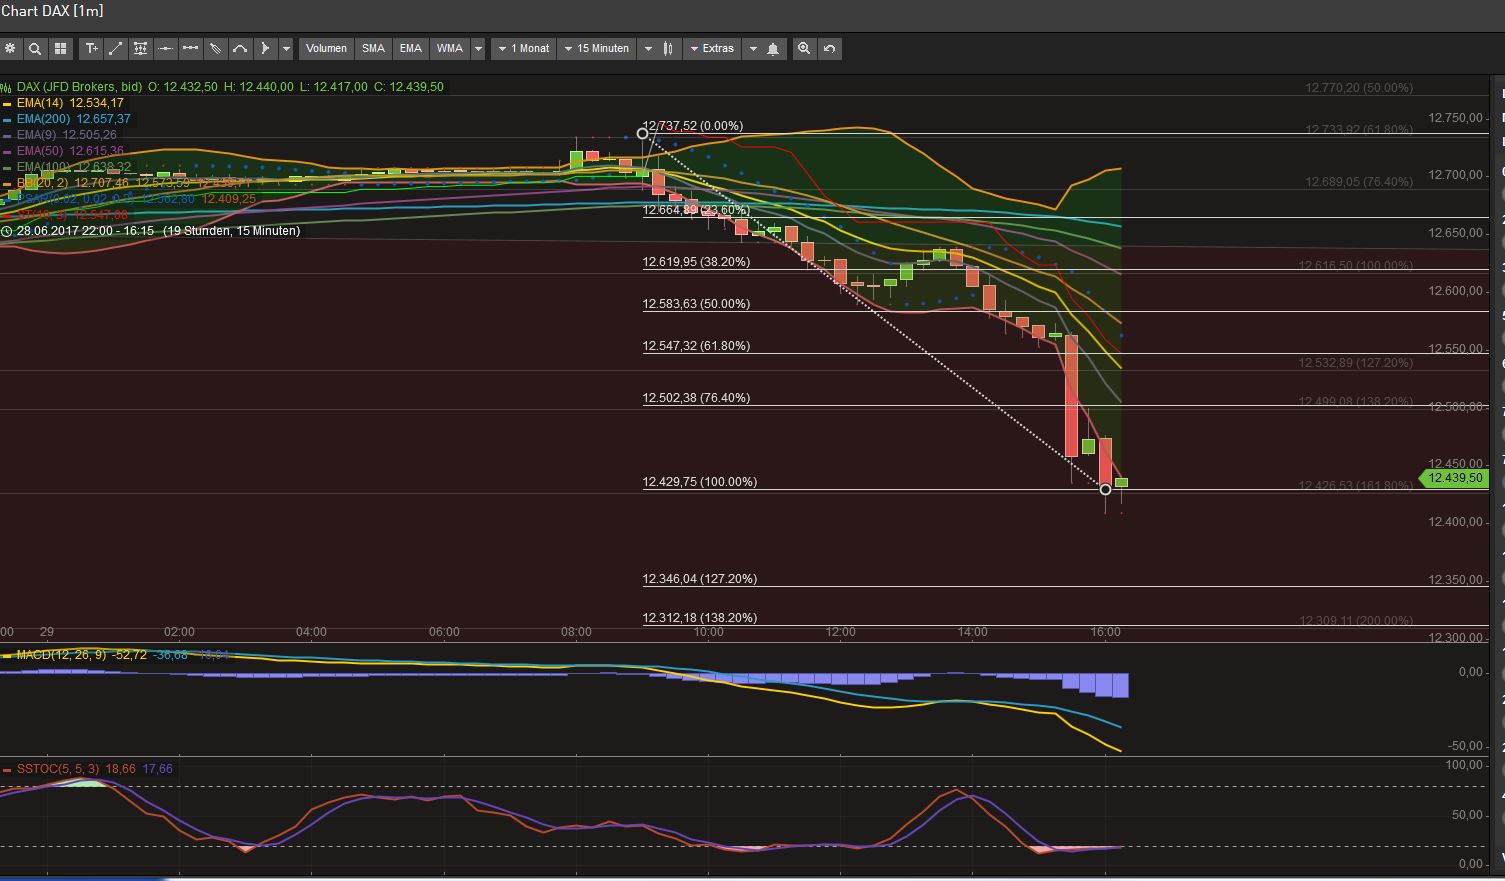Set a price alert via the bell icon
This screenshot has height=881, width=1505.
point(773,48)
